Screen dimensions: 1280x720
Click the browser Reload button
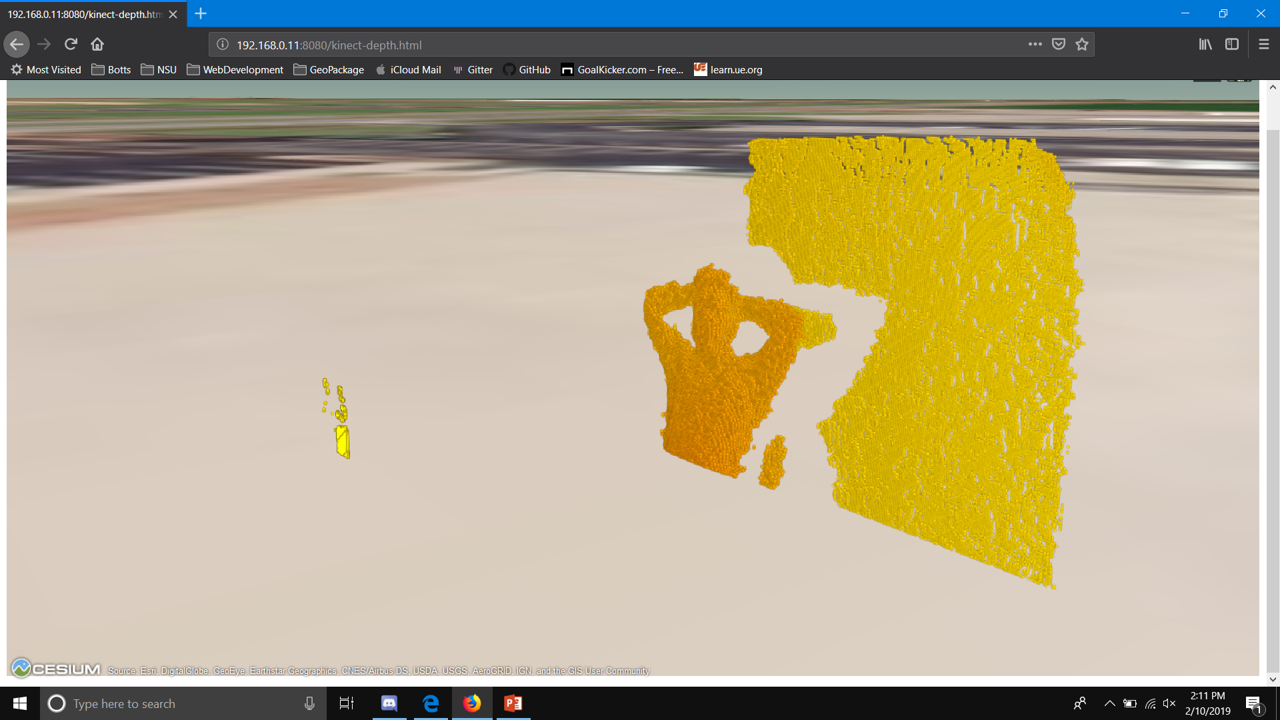70,44
